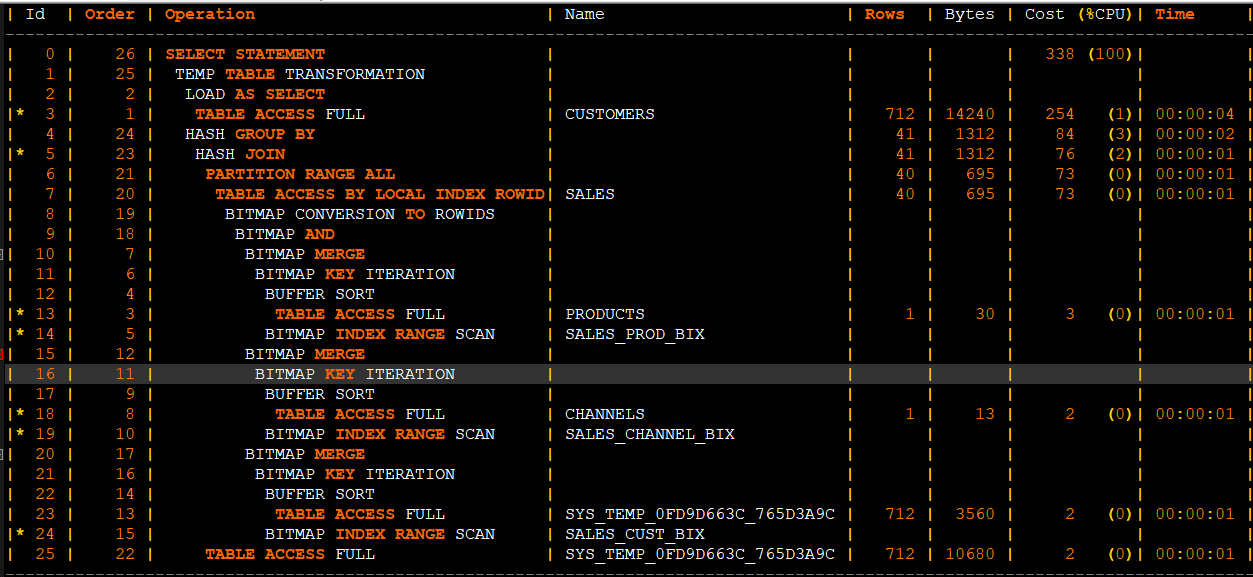
Task: Click the Time column header
Action: pyautogui.click(x=1175, y=14)
